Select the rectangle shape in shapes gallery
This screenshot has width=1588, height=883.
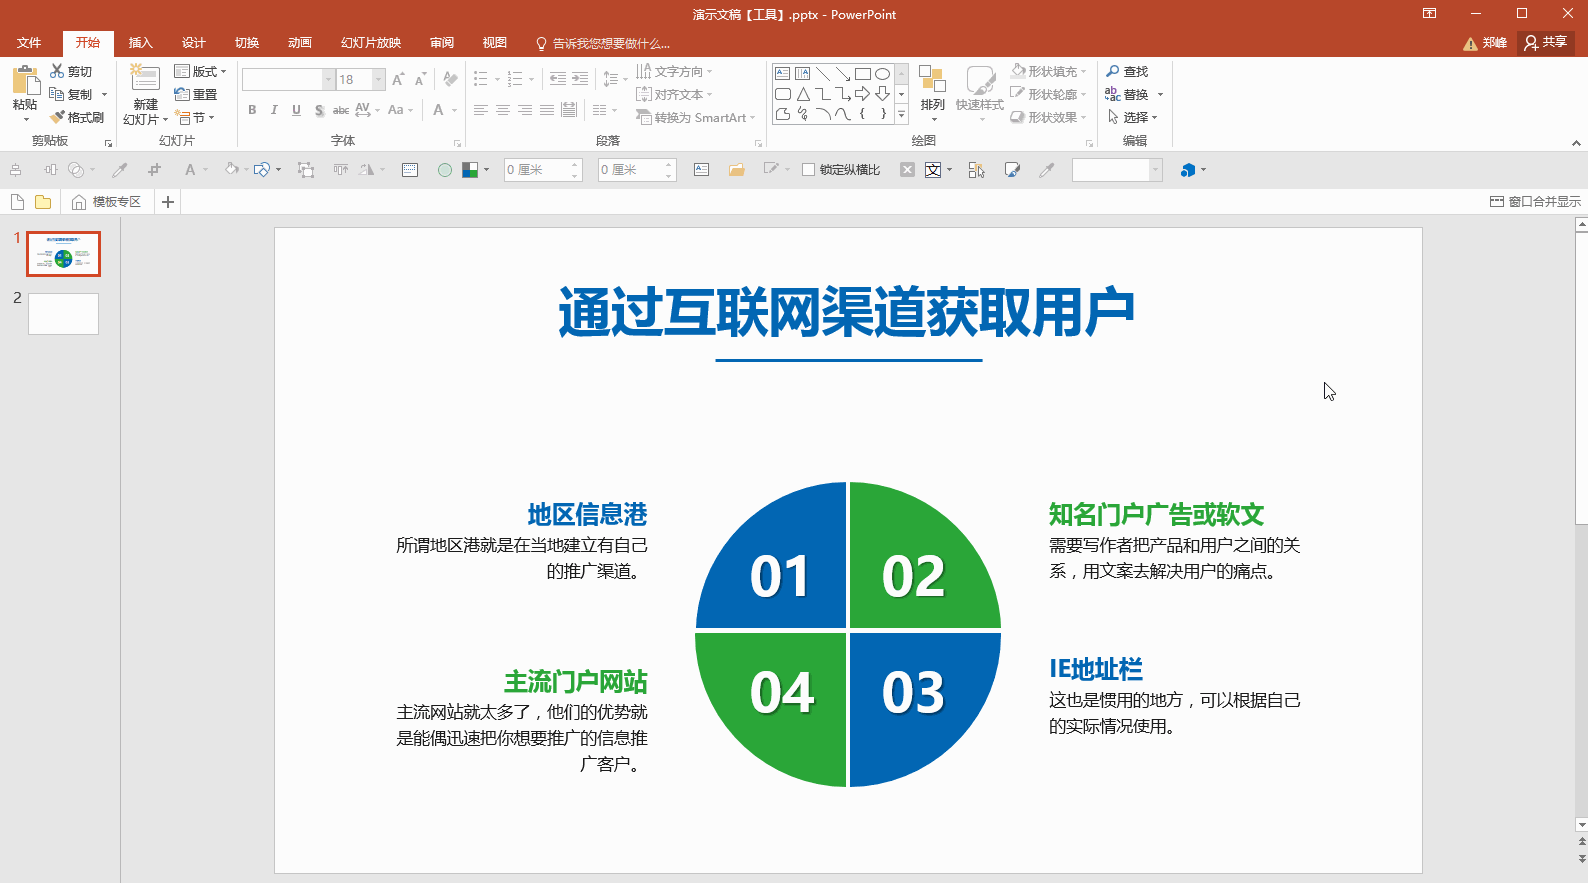pyautogui.click(x=862, y=74)
